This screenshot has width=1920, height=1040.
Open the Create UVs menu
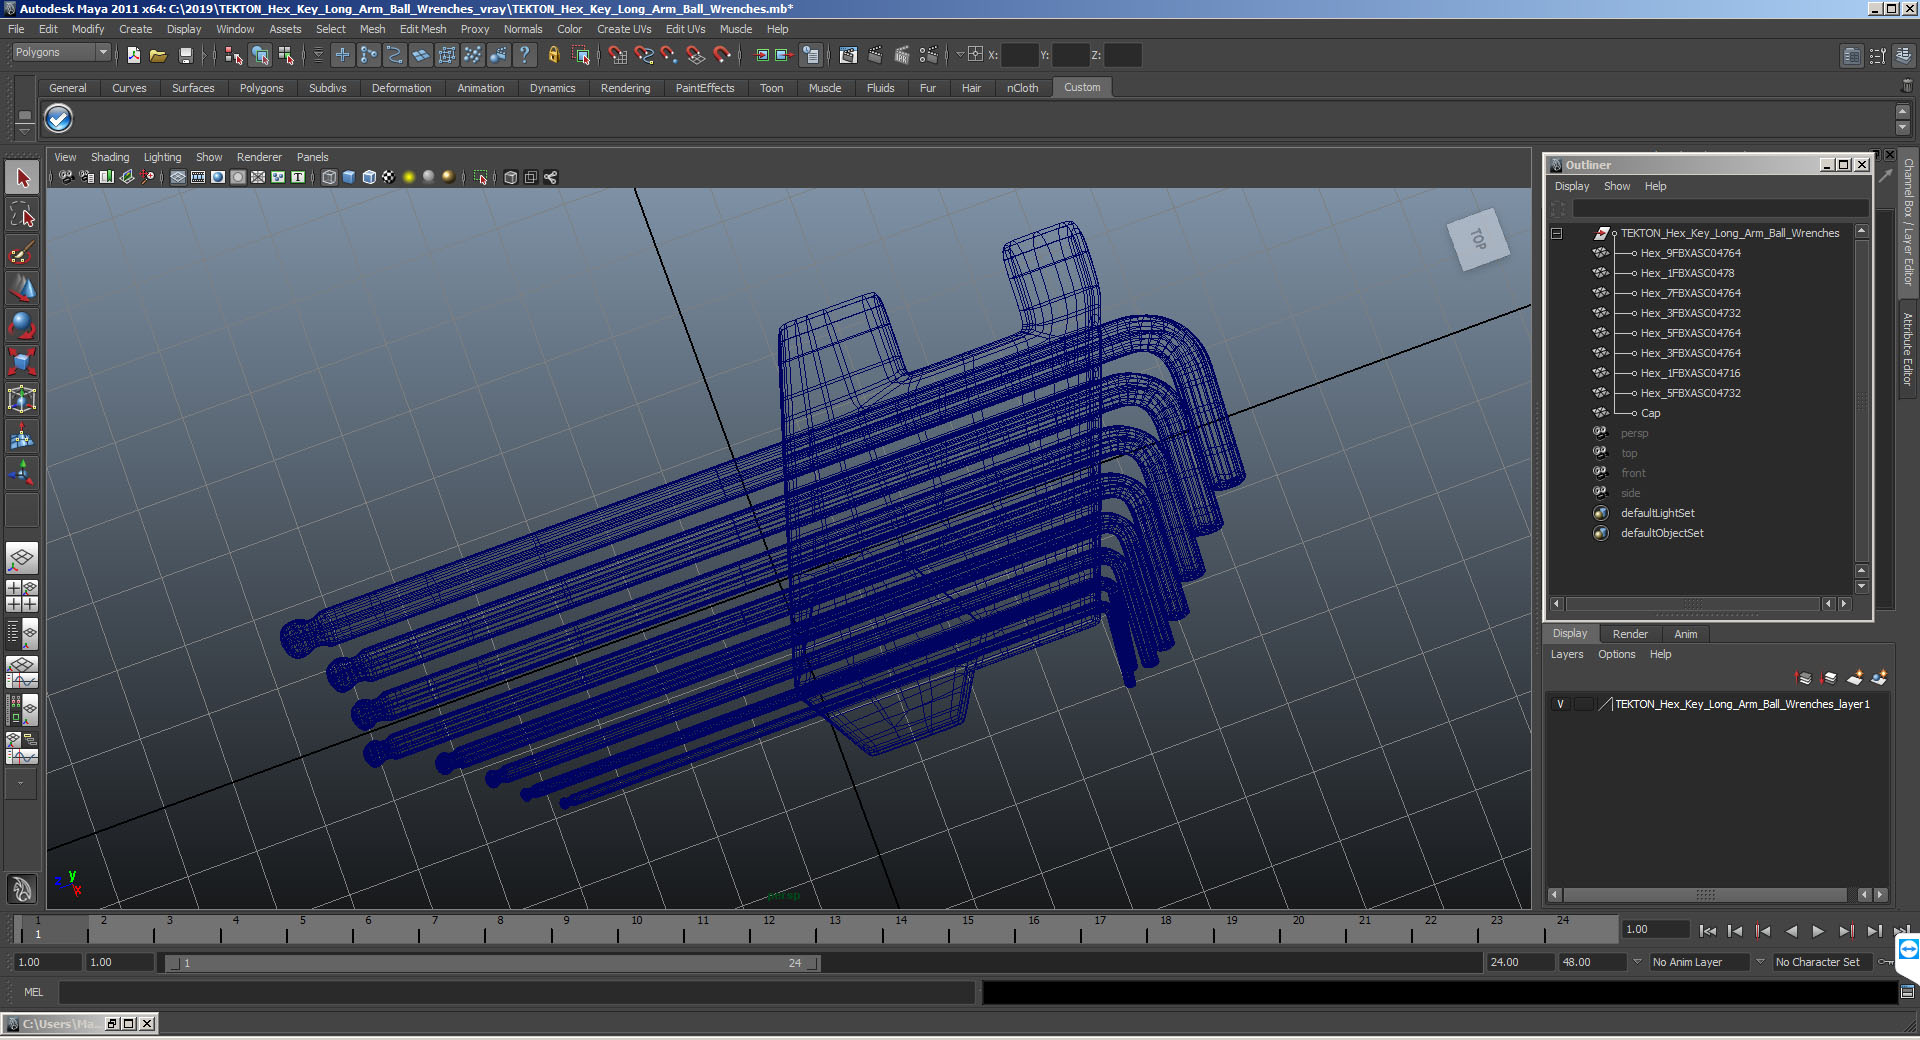624,29
